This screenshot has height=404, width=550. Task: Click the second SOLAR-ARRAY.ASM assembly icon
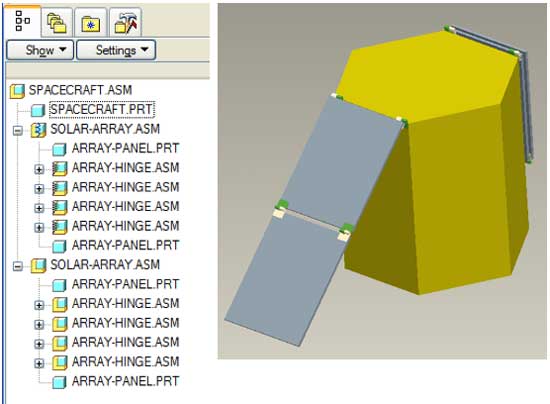coord(38,265)
